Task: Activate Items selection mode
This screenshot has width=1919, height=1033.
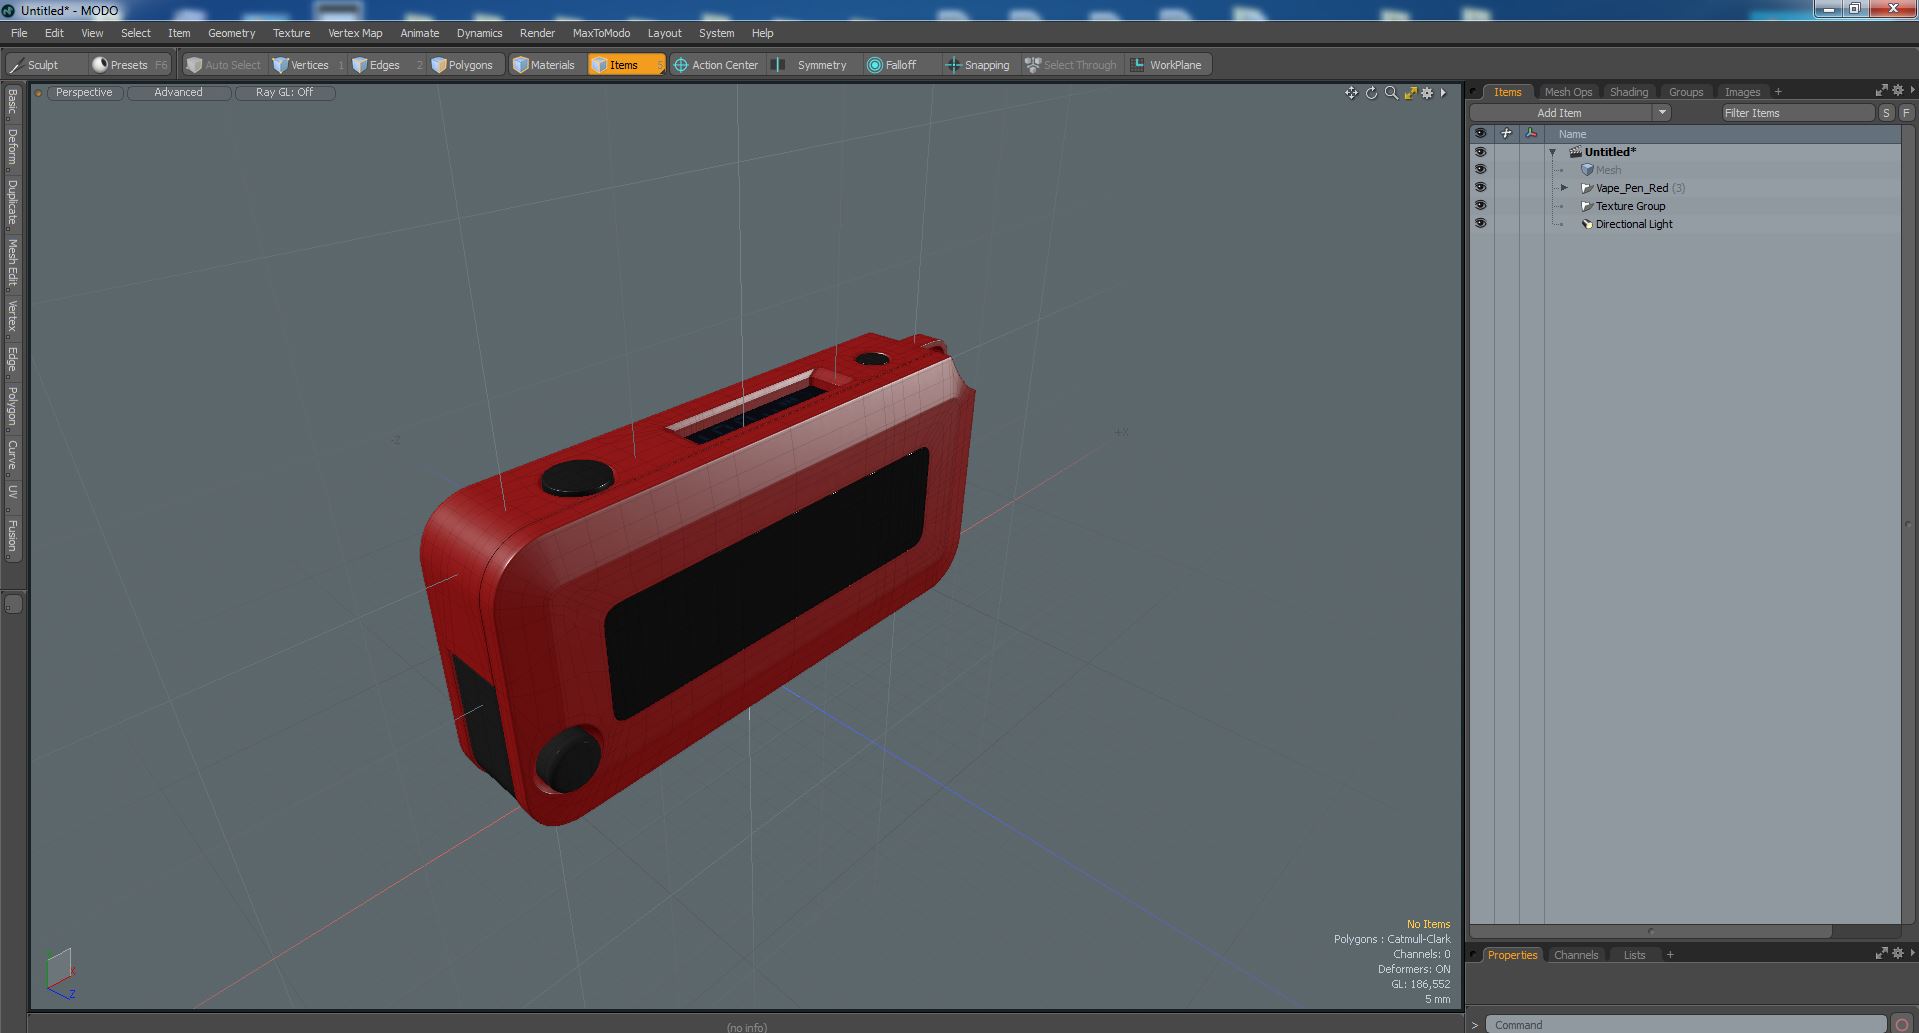Action: (626, 65)
